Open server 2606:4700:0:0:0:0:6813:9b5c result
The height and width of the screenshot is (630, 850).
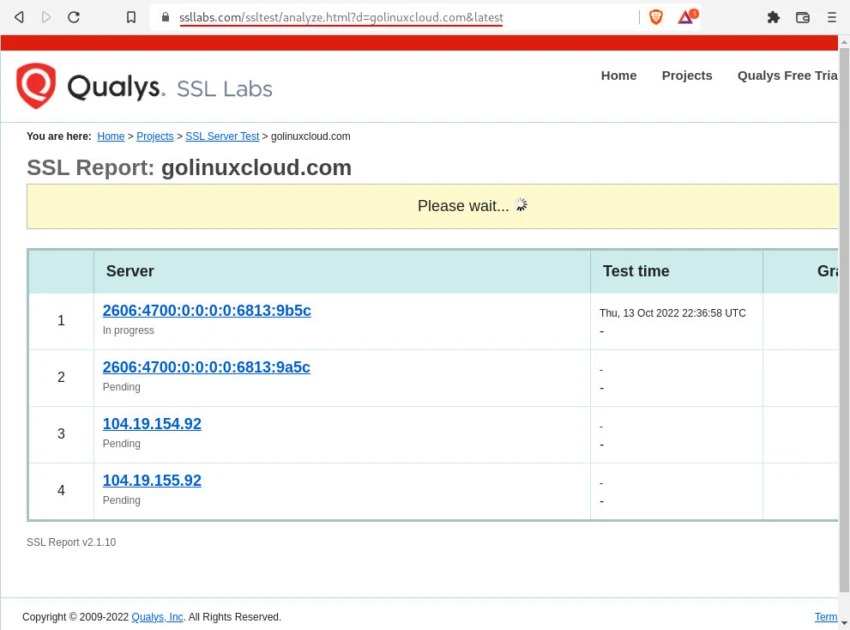pyautogui.click(x=206, y=311)
